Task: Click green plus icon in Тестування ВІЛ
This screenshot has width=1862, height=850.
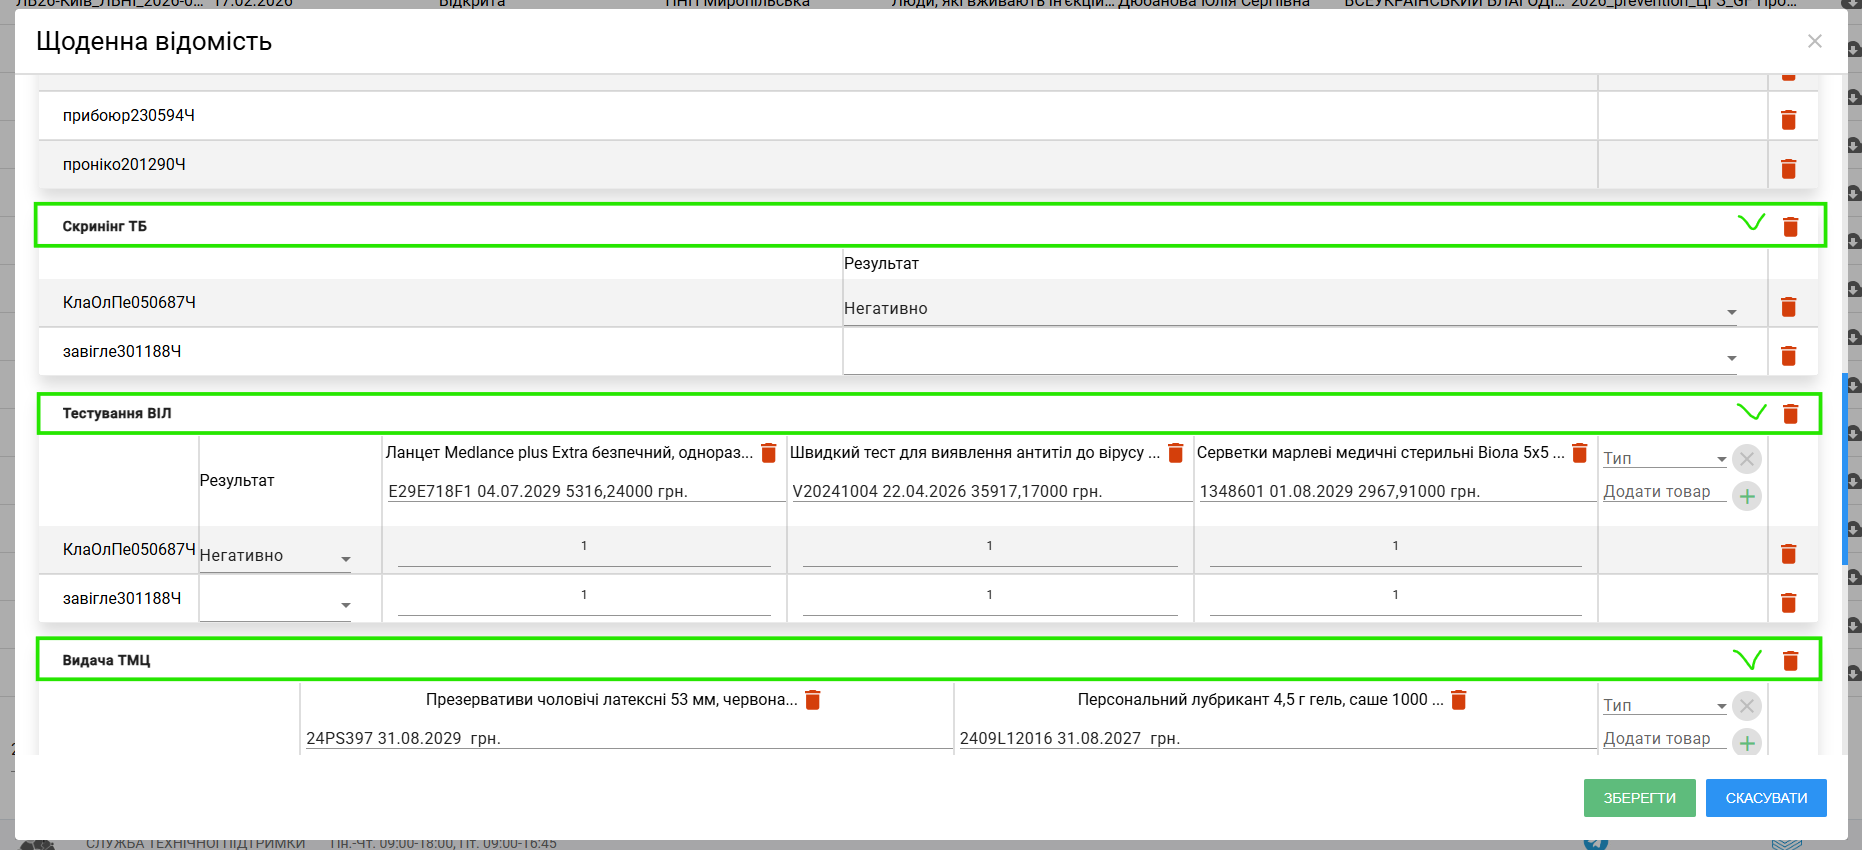Action: pos(1747,496)
